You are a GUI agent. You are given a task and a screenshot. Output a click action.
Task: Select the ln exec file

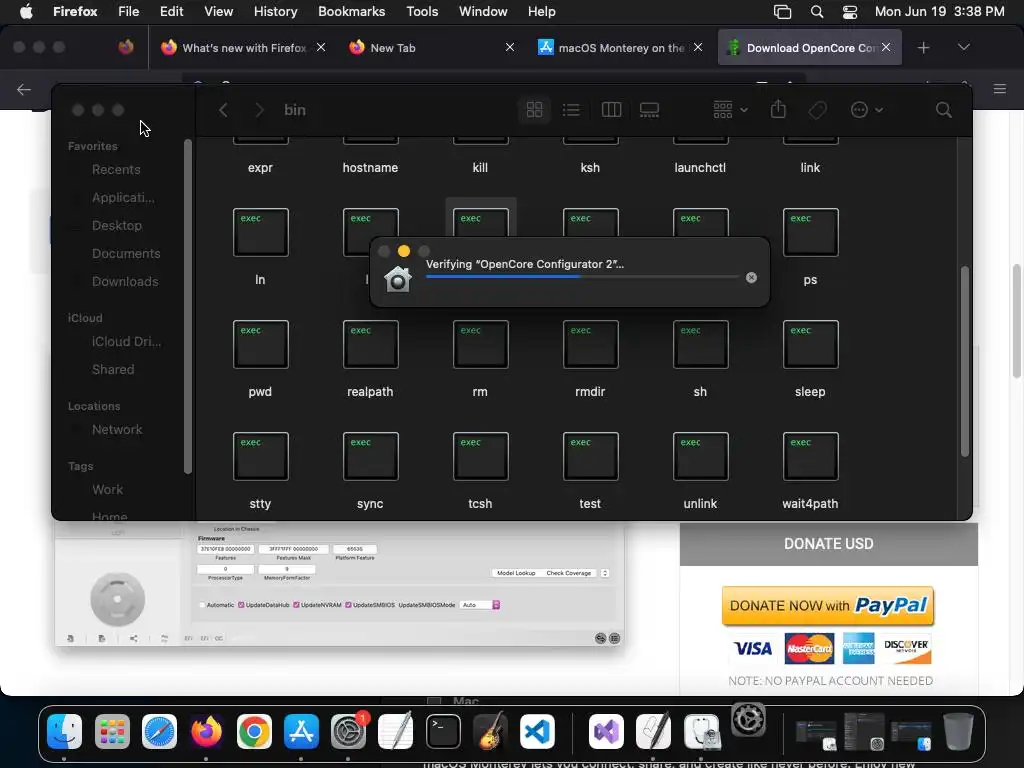[260, 233]
